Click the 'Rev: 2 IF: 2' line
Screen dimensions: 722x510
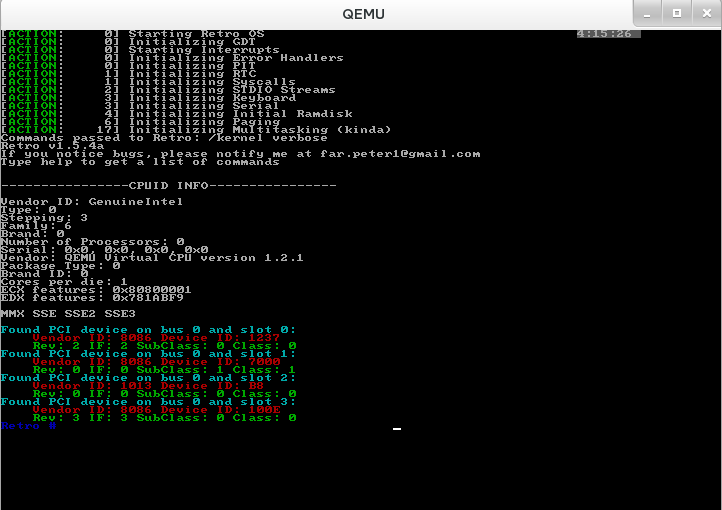[164, 346]
